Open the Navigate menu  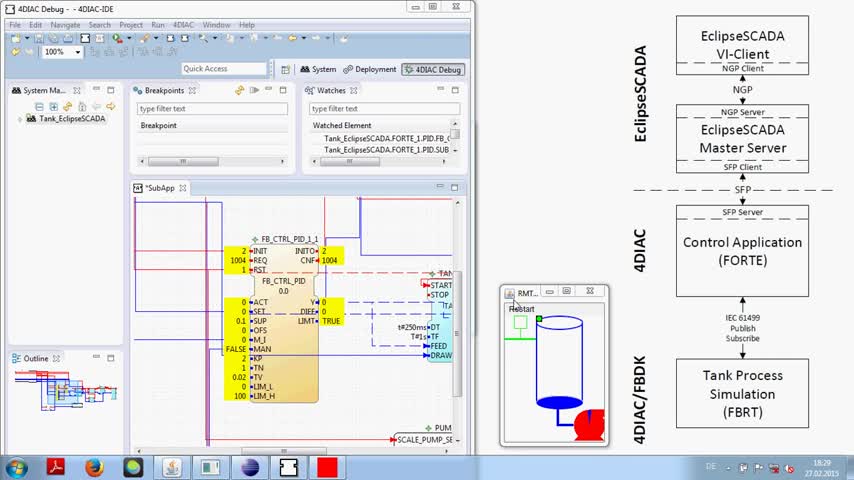(x=65, y=25)
